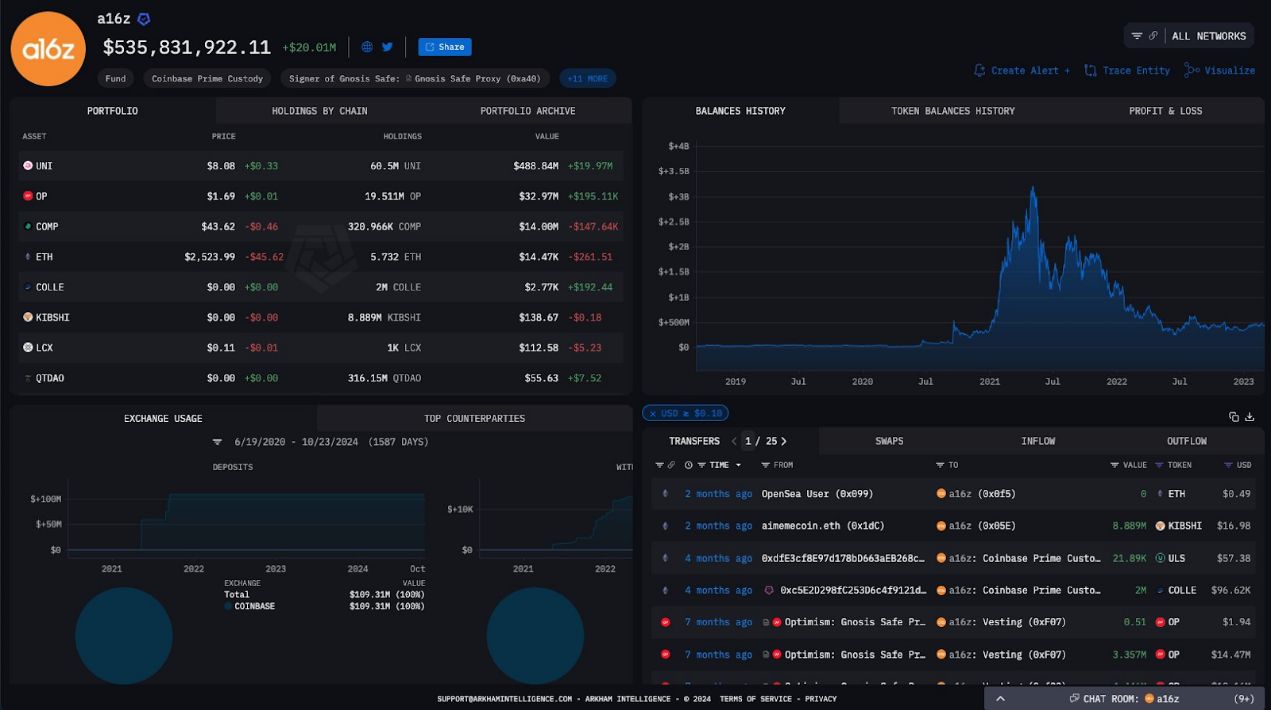Image resolution: width=1271 pixels, height=710 pixels.
Task: Open the Visualize link
Action: point(1219,71)
